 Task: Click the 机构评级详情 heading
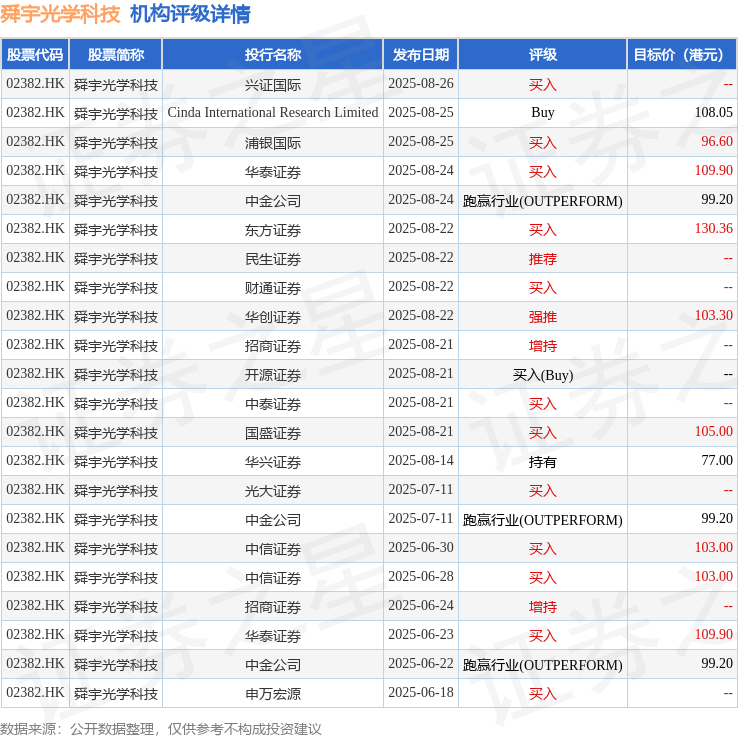click(x=190, y=14)
